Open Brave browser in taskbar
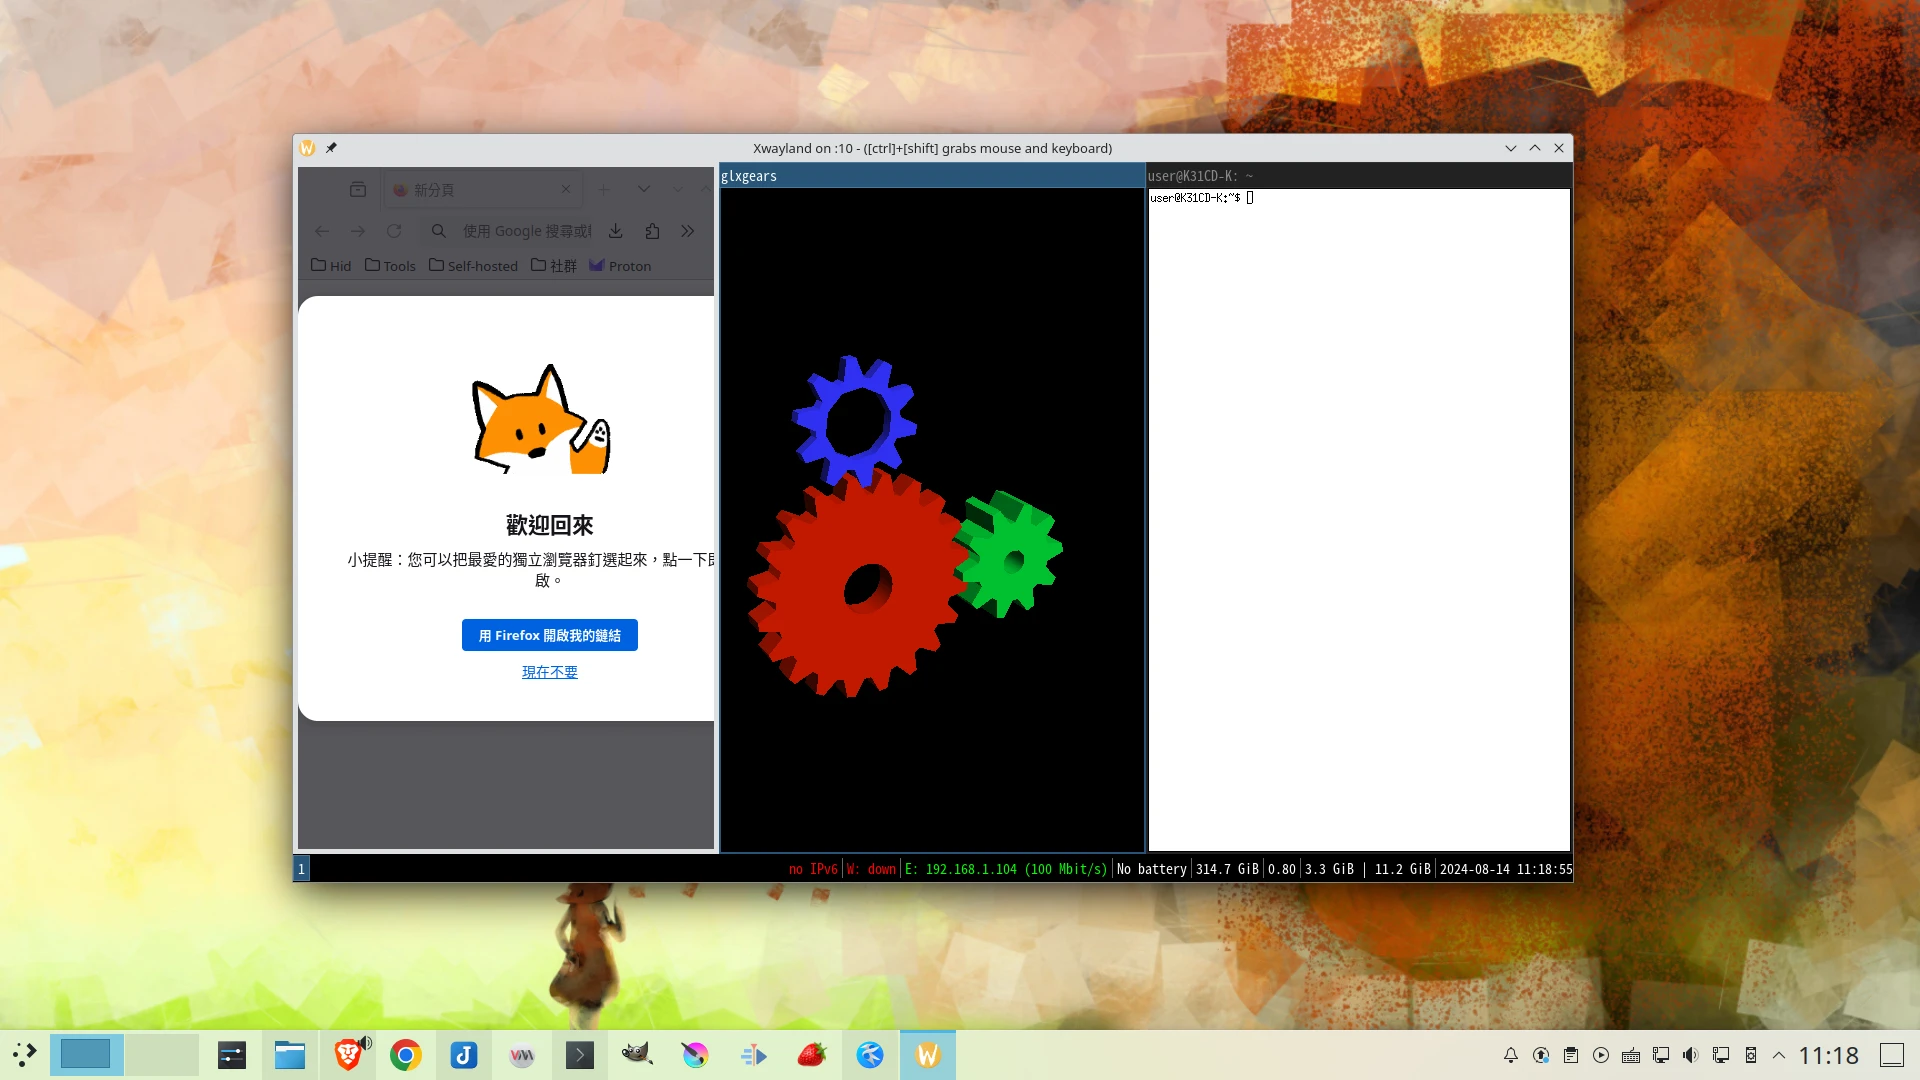1920x1080 pixels. pos(347,1055)
